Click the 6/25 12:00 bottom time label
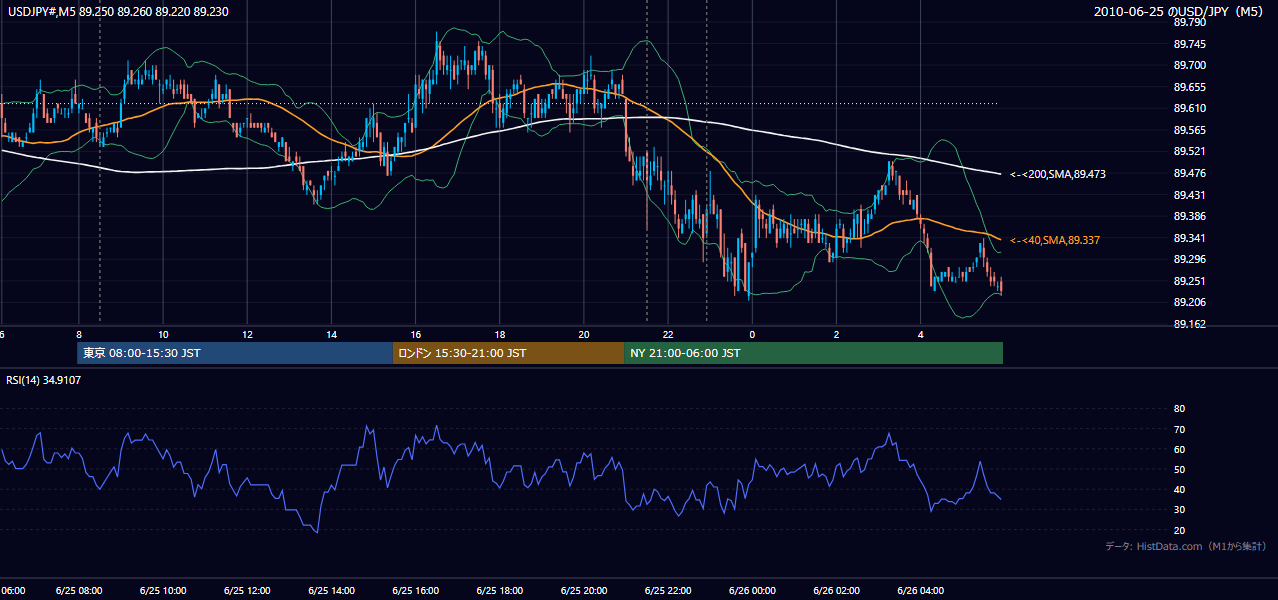The width and height of the screenshot is (1278, 600). click(x=246, y=591)
